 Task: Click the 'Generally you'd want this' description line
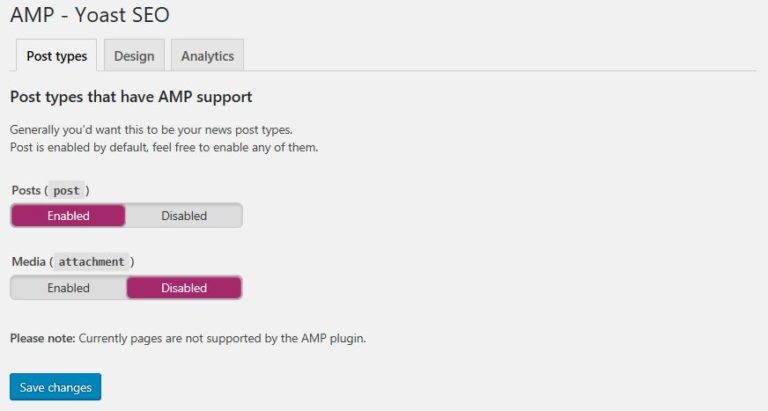click(150, 130)
